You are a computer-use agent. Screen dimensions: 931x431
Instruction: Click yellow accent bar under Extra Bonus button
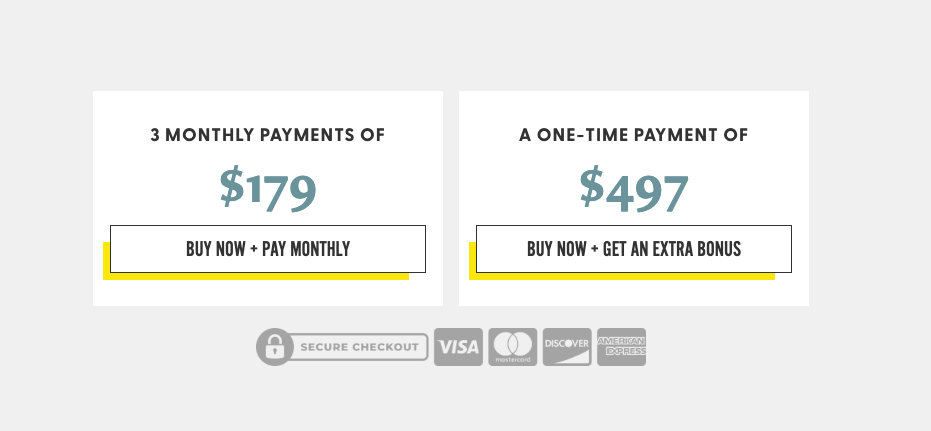[x=622, y=277]
